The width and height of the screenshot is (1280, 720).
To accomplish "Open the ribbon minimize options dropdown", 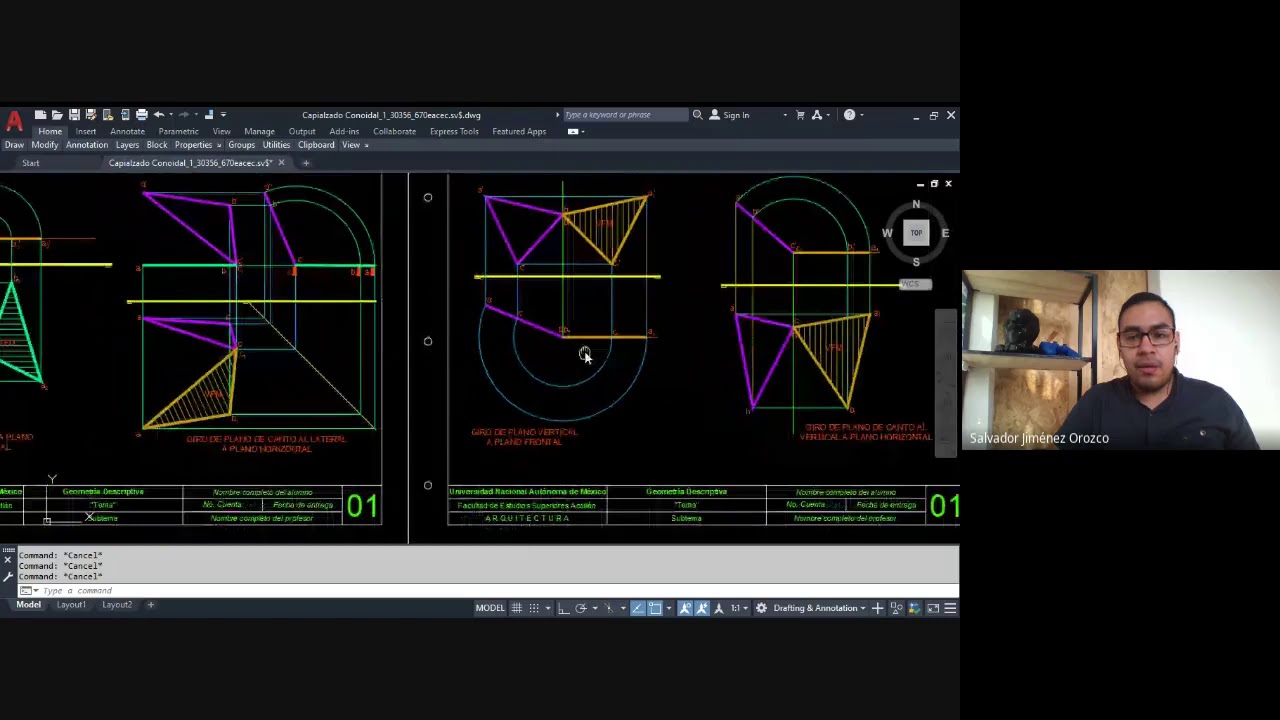I will pos(584,131).
